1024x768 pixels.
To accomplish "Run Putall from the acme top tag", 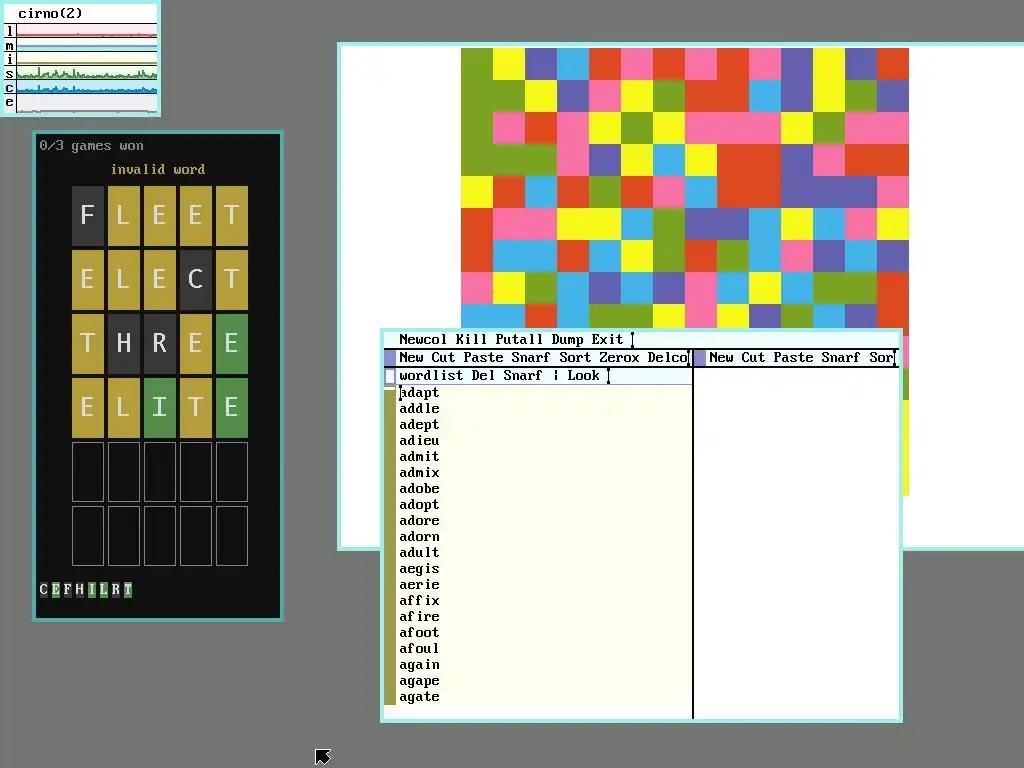I will click(x=519, y=340).
